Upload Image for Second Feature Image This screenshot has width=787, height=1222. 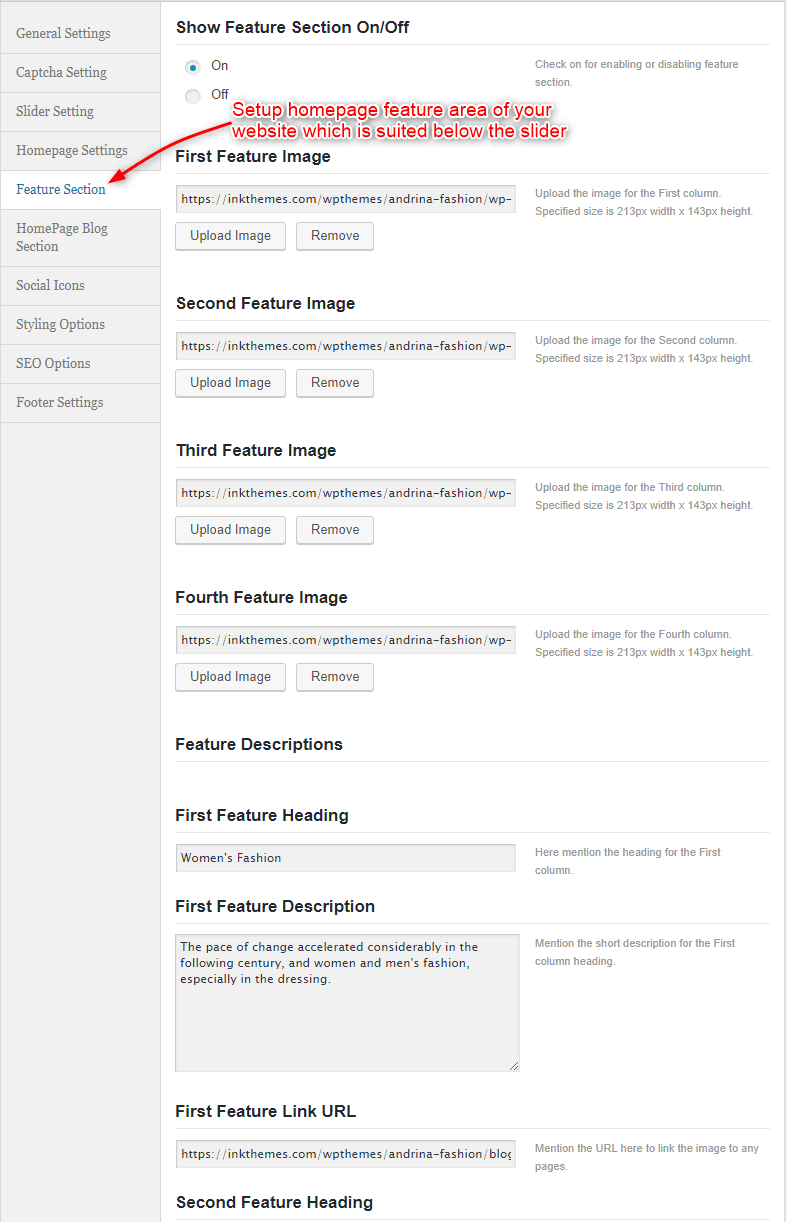(230, 383)
